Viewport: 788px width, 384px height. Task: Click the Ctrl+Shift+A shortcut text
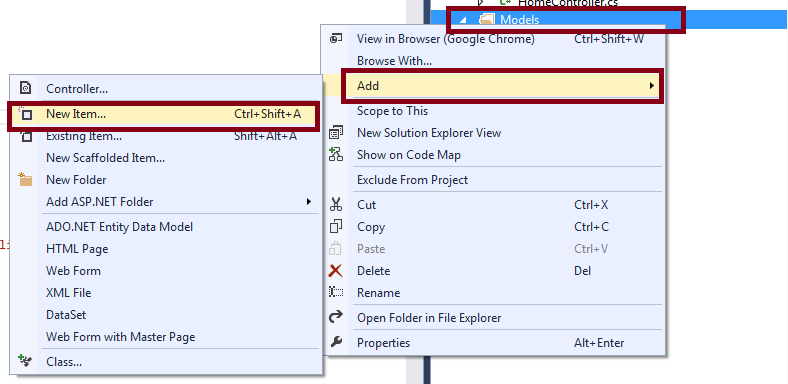point(267,114)
